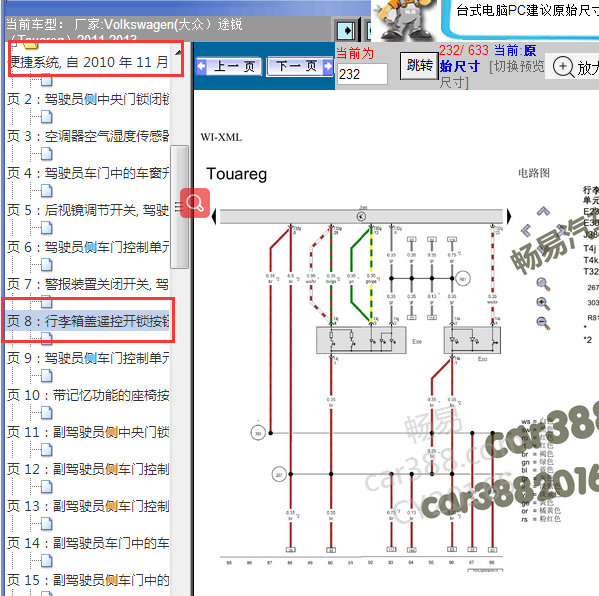Image resolution: width=599 pixels, height=596 pixels.
Task: Select 页 9：驾驶员侧车门控制单元 entry
Action: pyautogui.click(x=88, y=358)
